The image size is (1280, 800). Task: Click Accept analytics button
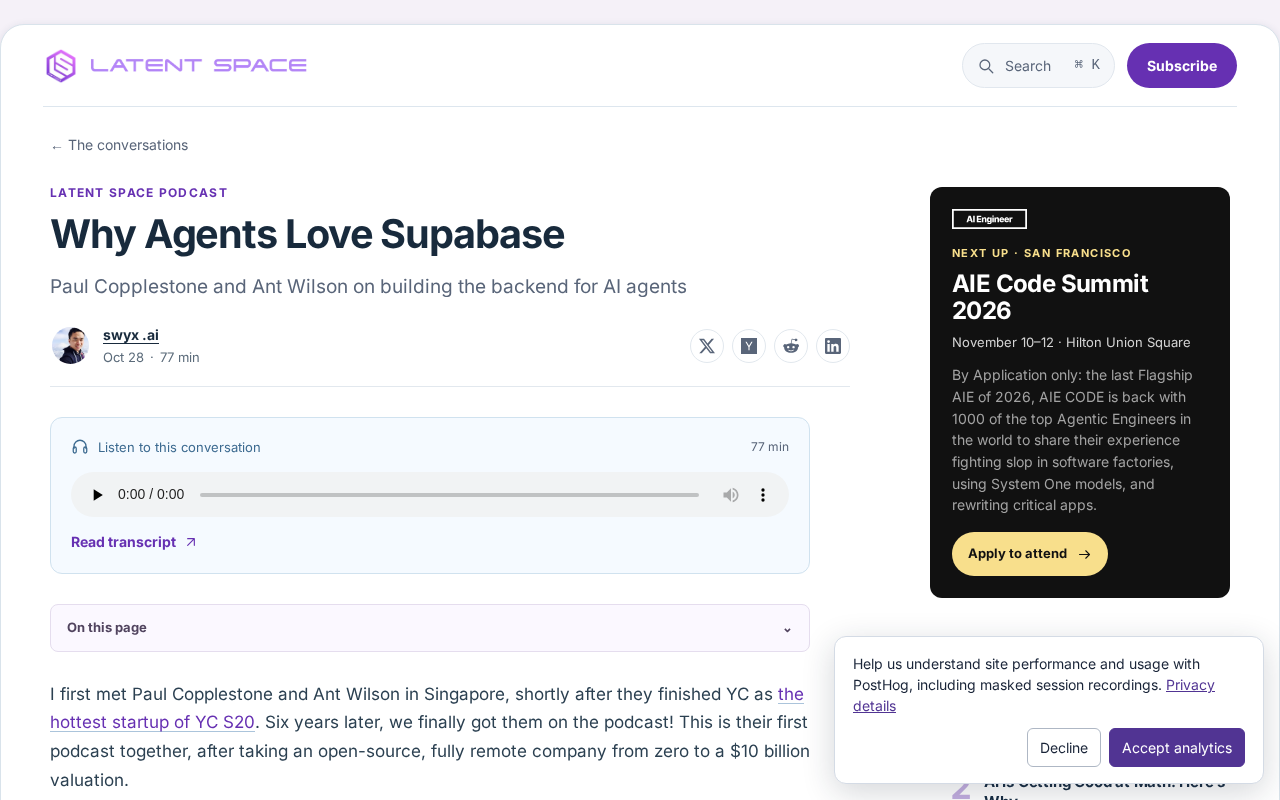pyautogui.click(x=1177, y=748)
